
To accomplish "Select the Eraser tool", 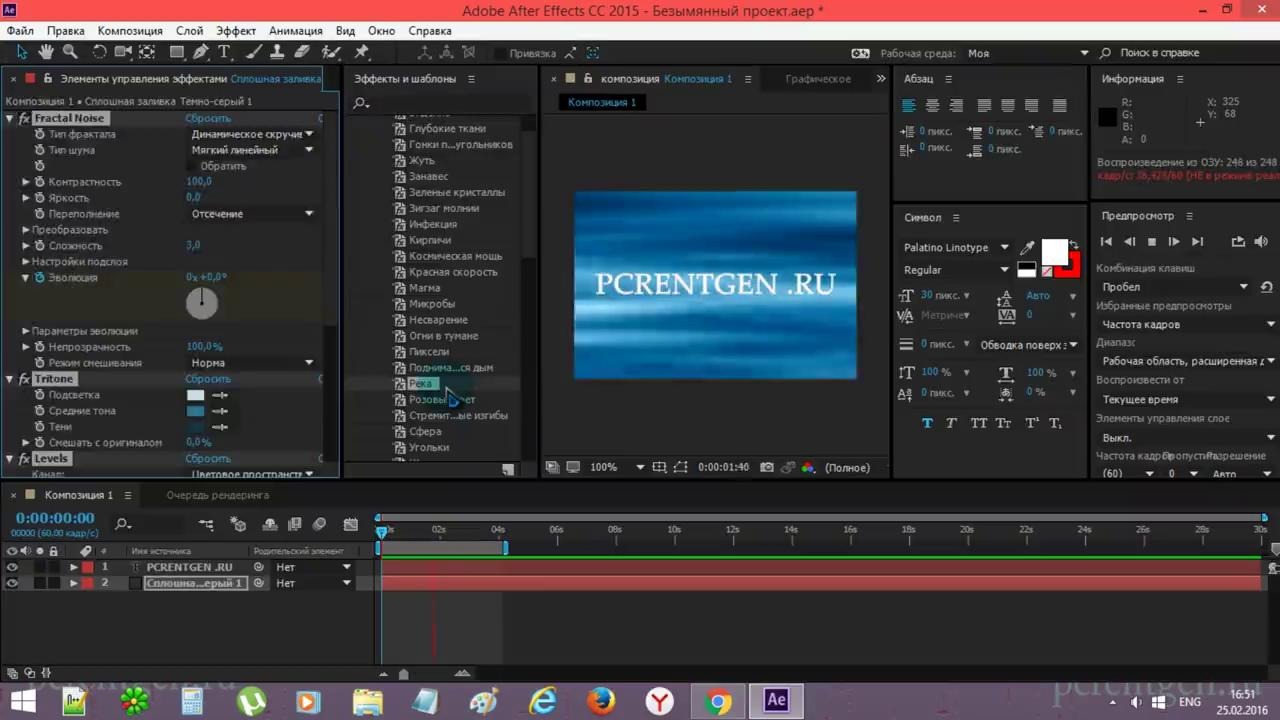I will tap(303, 52).
